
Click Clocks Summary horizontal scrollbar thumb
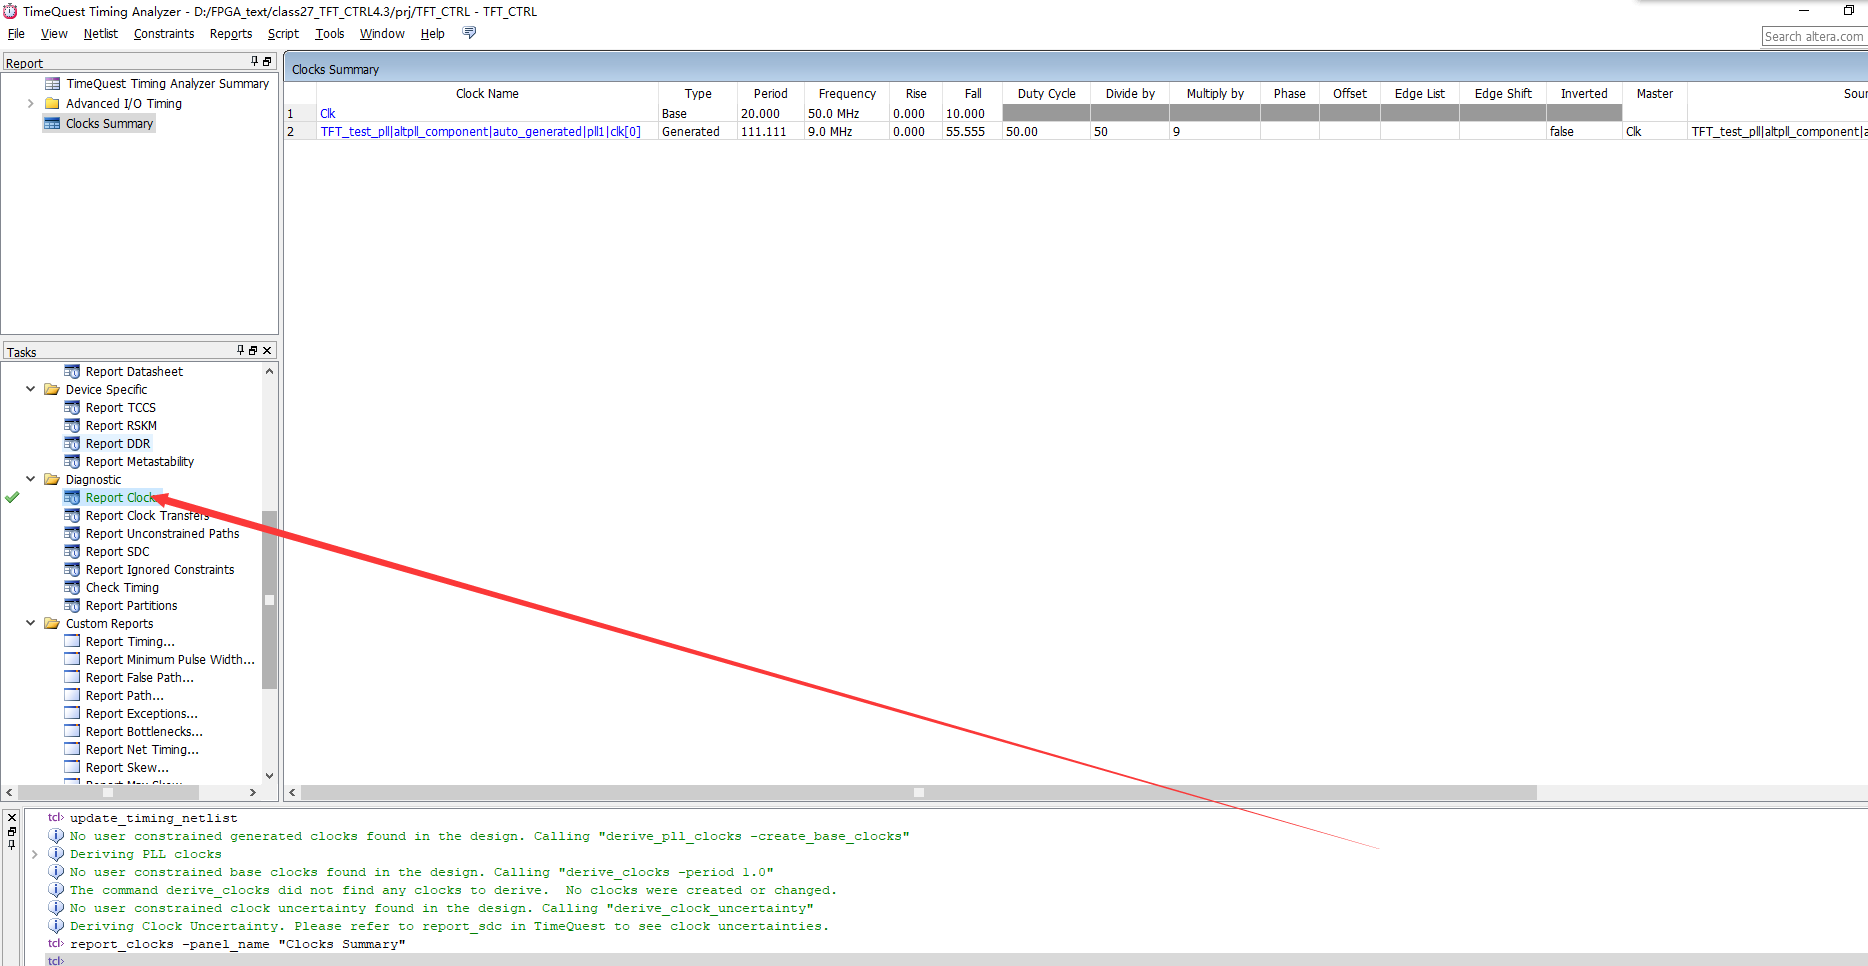click(x=919, y=793)
